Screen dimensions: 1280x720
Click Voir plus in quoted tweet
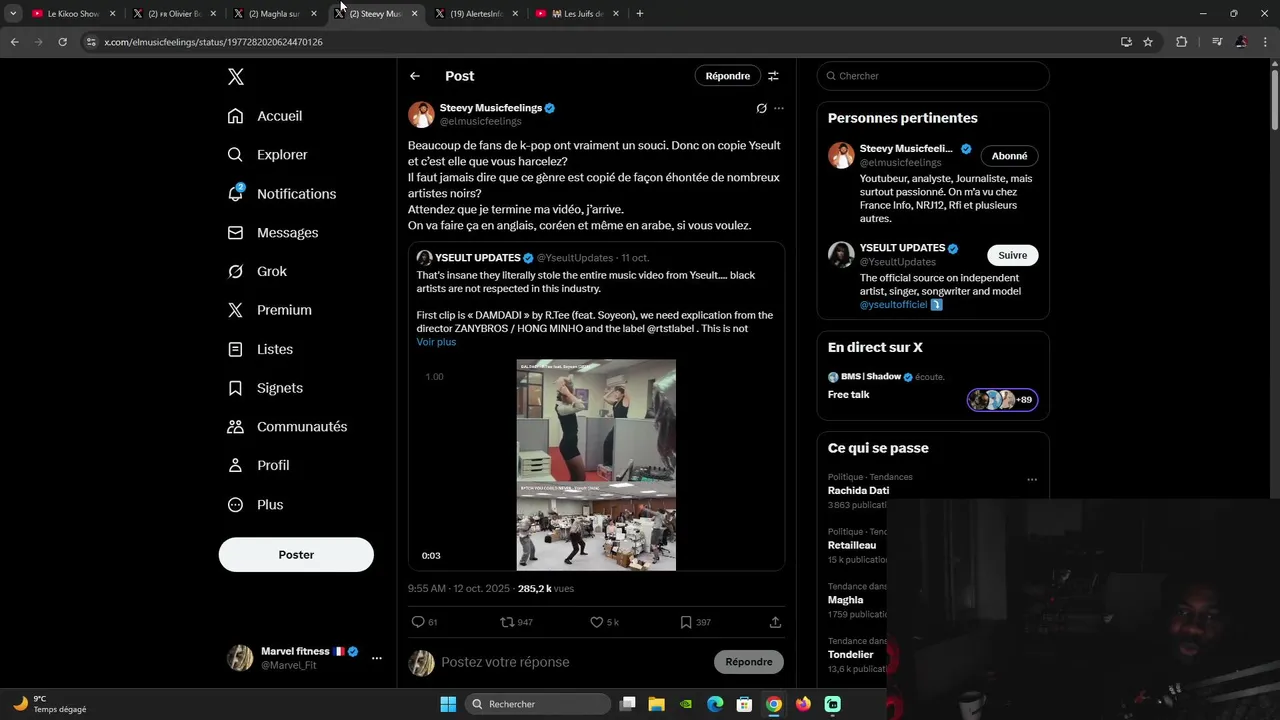coord(436,342)
